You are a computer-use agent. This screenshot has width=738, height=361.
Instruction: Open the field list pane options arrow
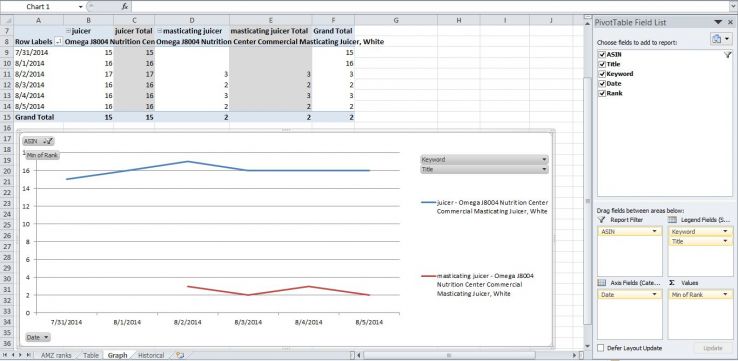[x=718, y=22]
